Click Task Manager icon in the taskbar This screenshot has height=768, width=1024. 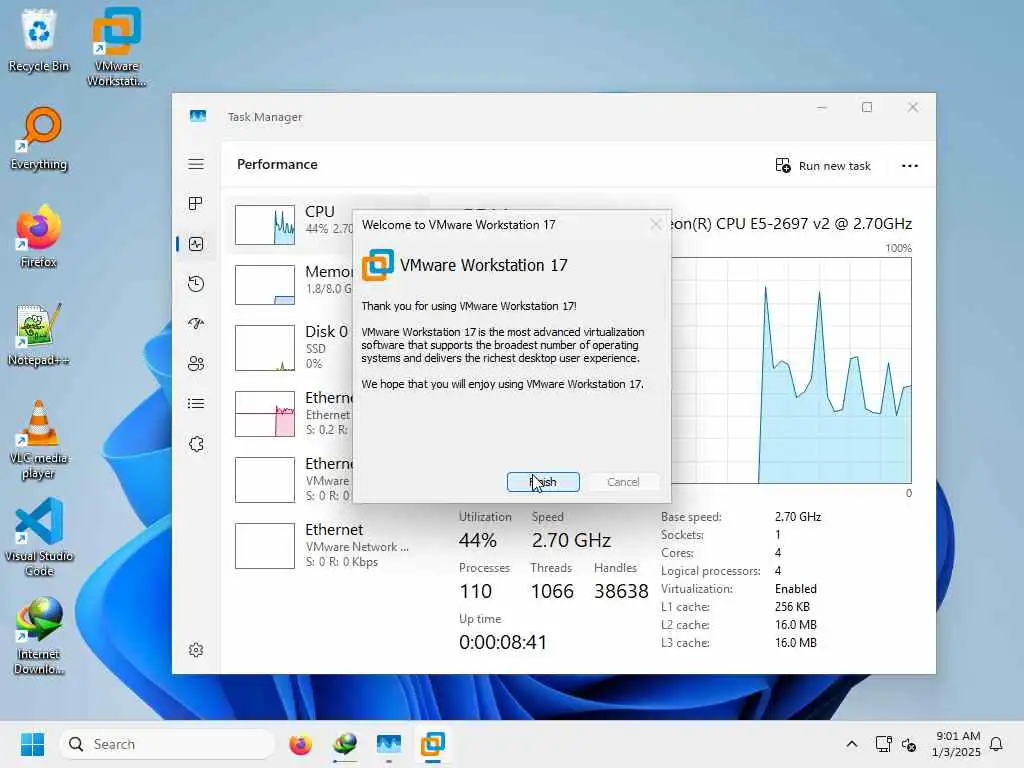pos(389,744)
